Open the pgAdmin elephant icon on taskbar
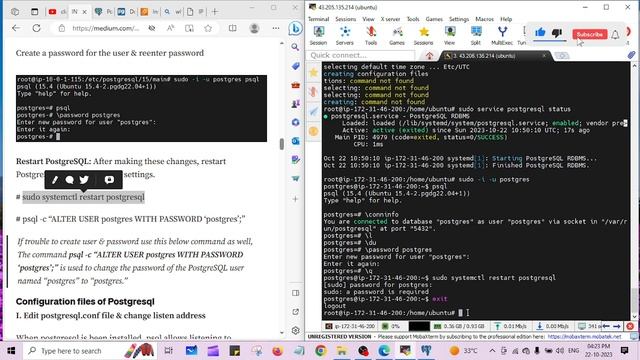 click(426, 351)
